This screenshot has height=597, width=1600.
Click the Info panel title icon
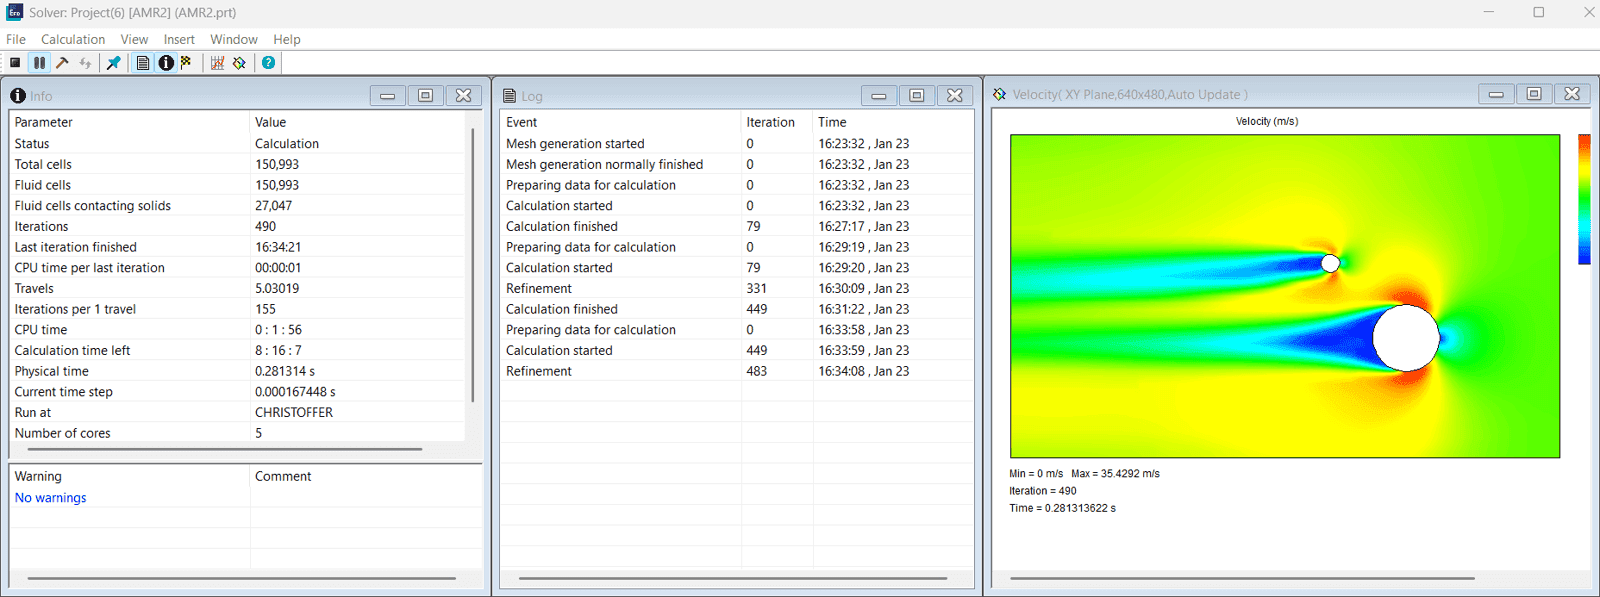coord(18,96)
